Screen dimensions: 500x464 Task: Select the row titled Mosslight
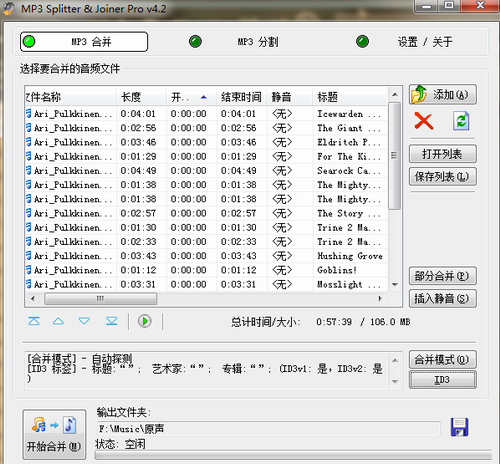click(x=206, y=284)
